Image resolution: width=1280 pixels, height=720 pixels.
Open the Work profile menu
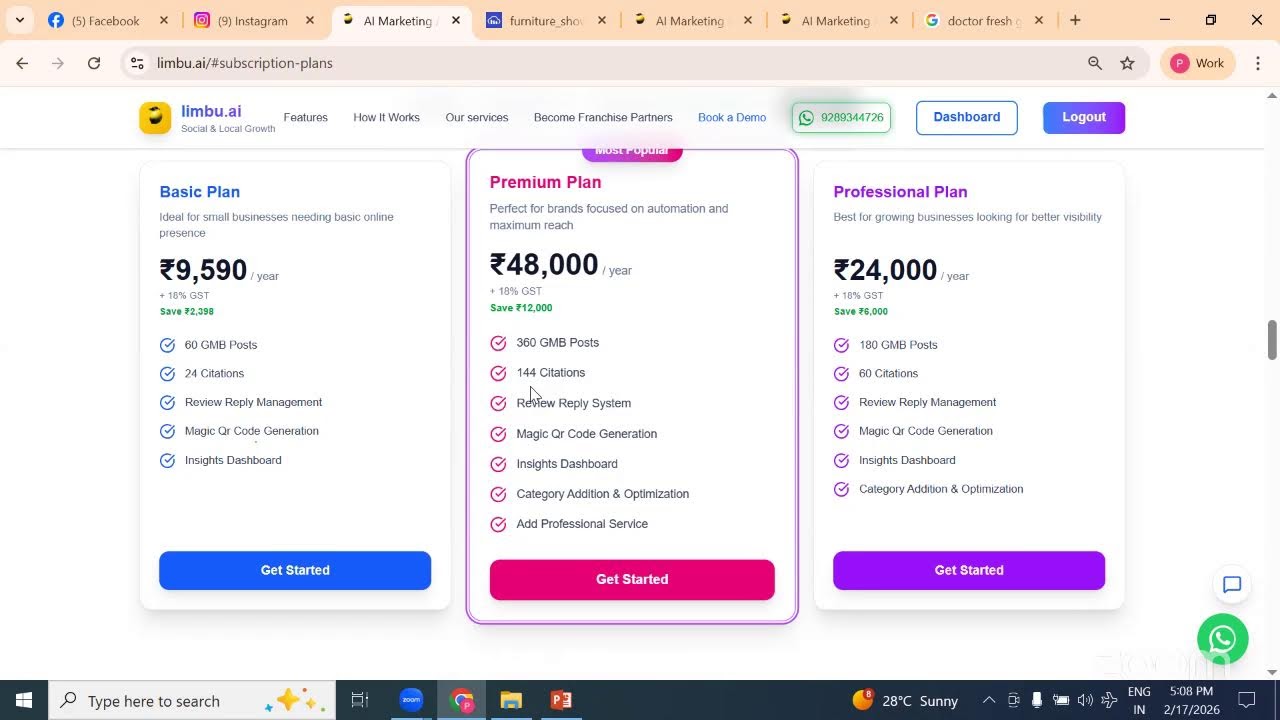pyautogui.click(x=1198, y=63)
